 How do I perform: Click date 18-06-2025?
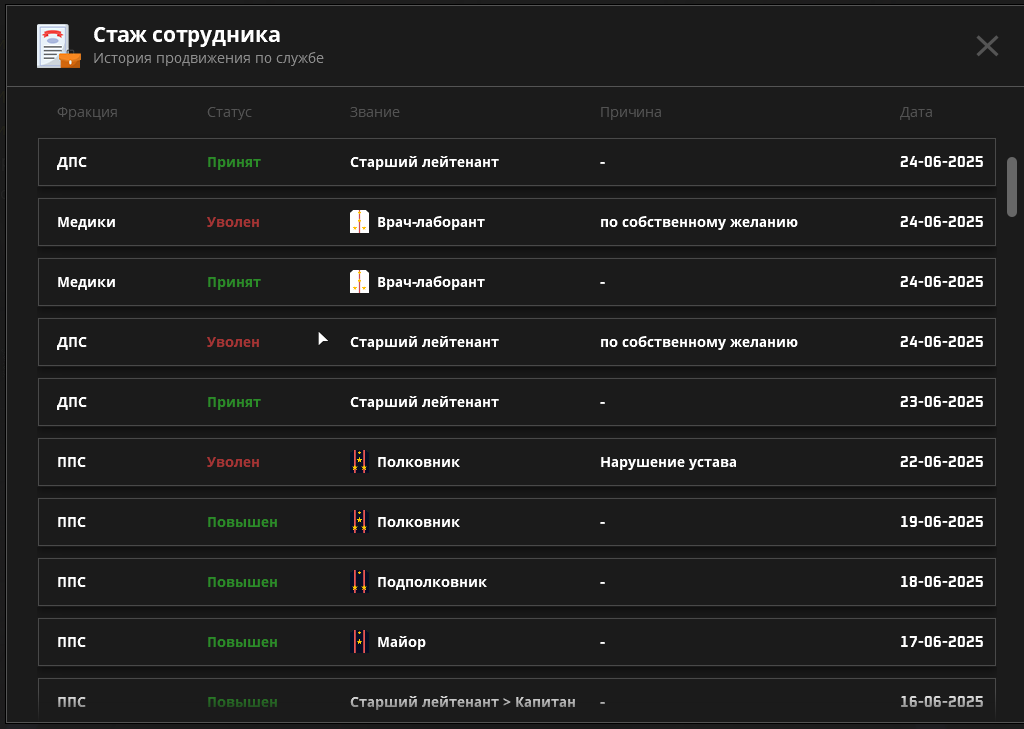941,582
